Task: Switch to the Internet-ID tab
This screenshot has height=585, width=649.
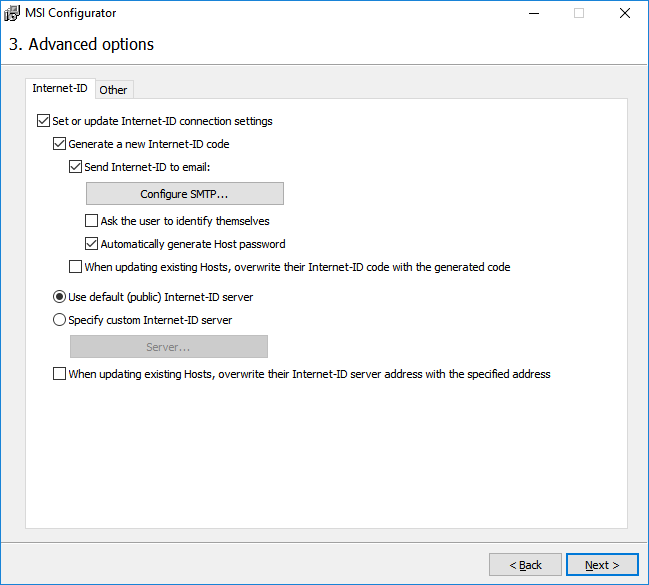Action: pos(60,88)
